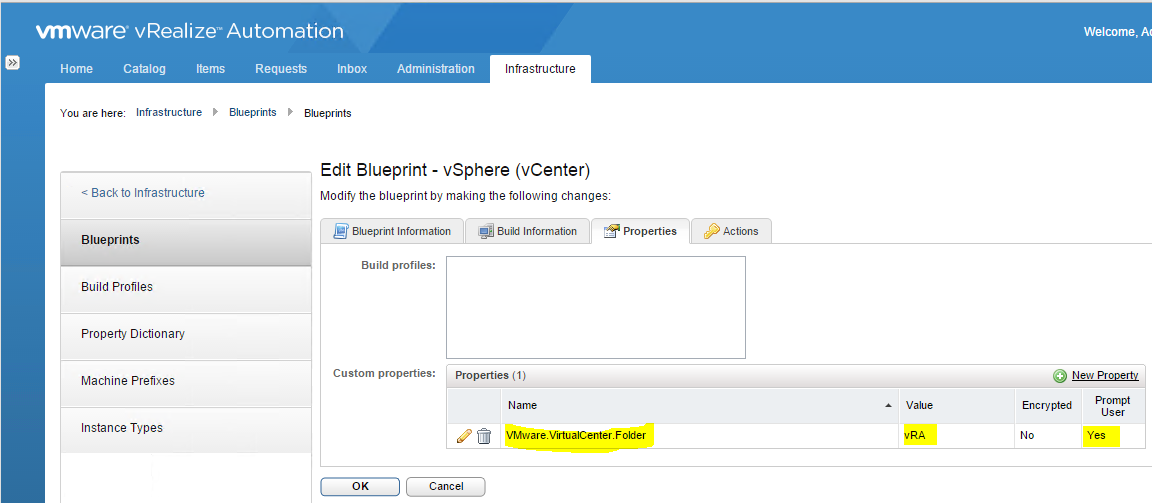Switch to the Items tab
Image resolution: width=1152 pixels, height=503 pixels.
211,68
